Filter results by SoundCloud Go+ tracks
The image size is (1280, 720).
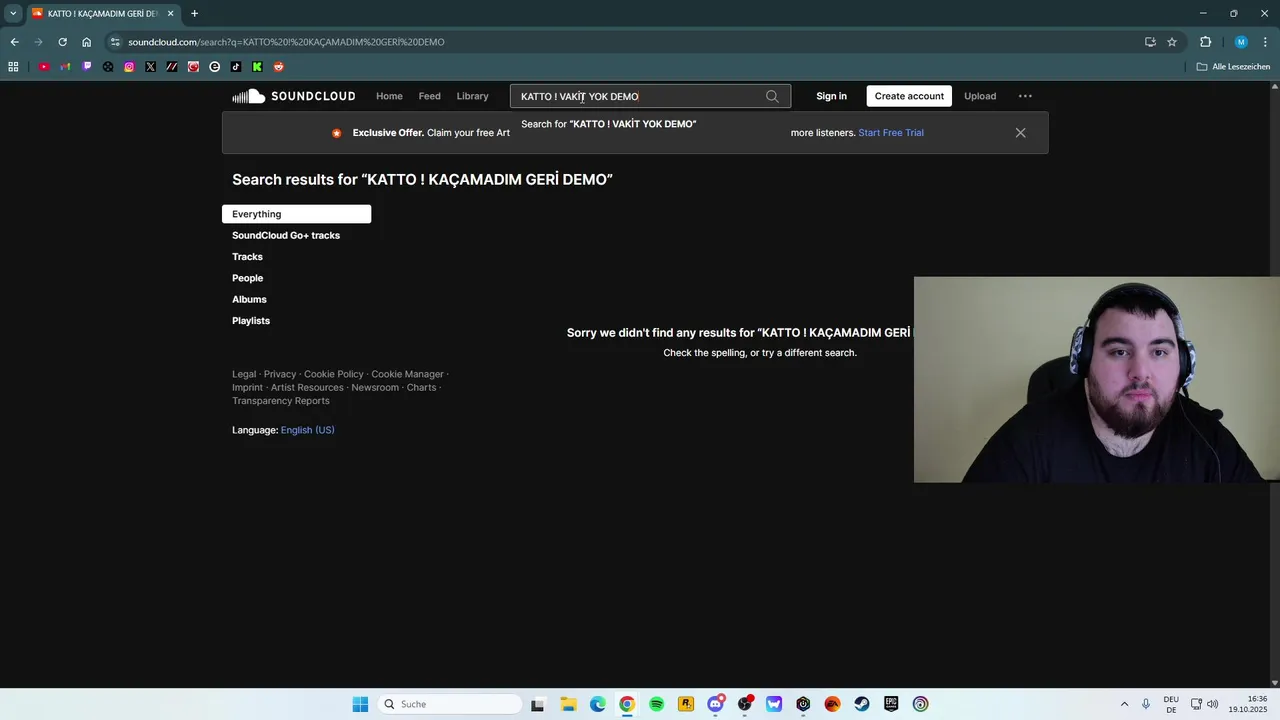286,235
